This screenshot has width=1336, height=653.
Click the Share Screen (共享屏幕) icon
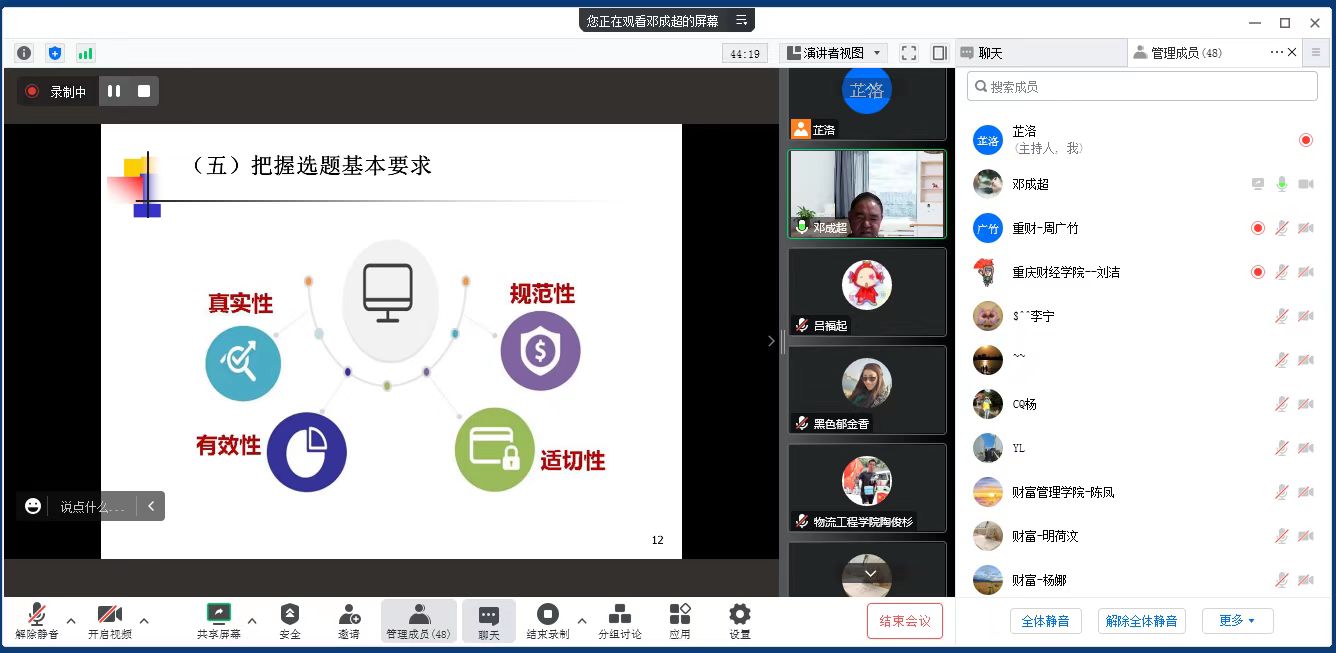[x=218, y=615]
